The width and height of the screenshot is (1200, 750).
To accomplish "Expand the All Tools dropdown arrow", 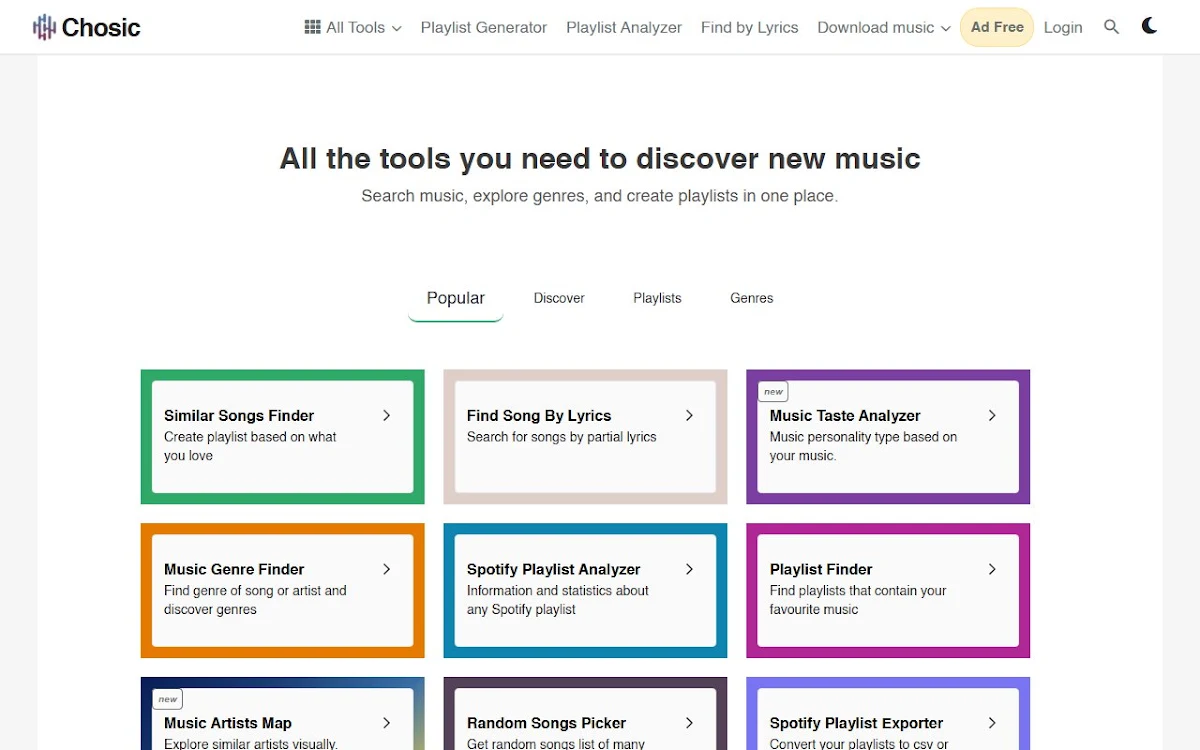I will point(397,29).
